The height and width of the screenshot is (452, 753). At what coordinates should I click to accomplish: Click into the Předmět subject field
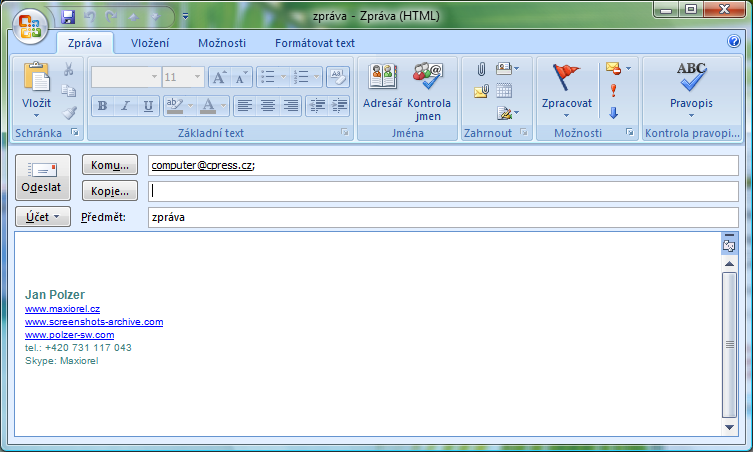pyautogui.click(x=443, y=217)
